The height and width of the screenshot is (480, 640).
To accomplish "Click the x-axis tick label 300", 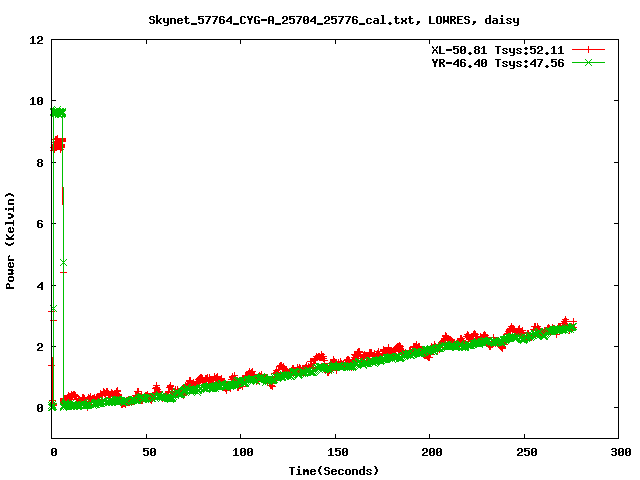I will pyautogui.click(x=621, y=452).
